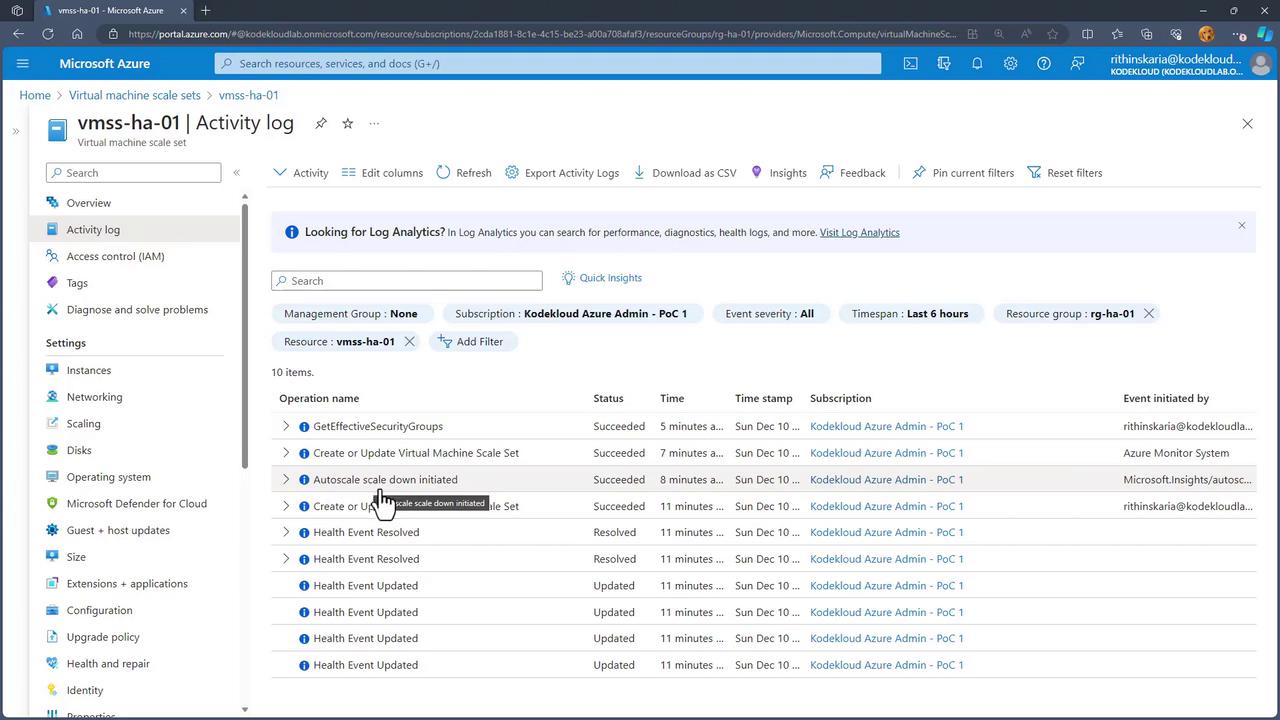Remove the Resource group rg-ha-01 filter
This screenshot has width=1280, height=720.
click(x=1149, y=313)
